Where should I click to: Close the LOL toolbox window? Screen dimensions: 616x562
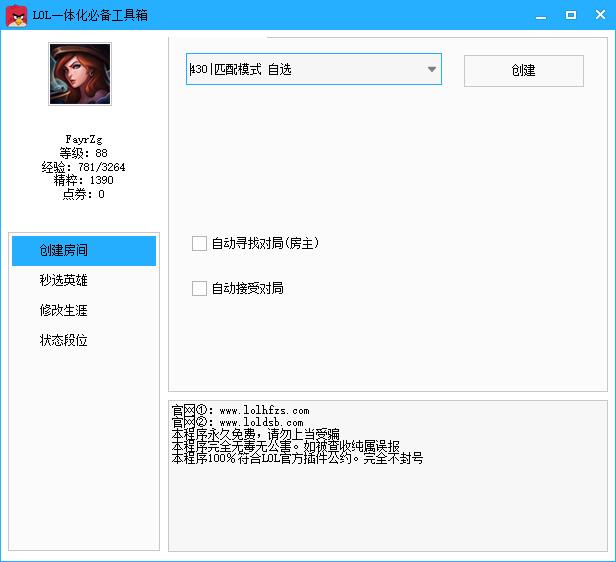point(600,15)
